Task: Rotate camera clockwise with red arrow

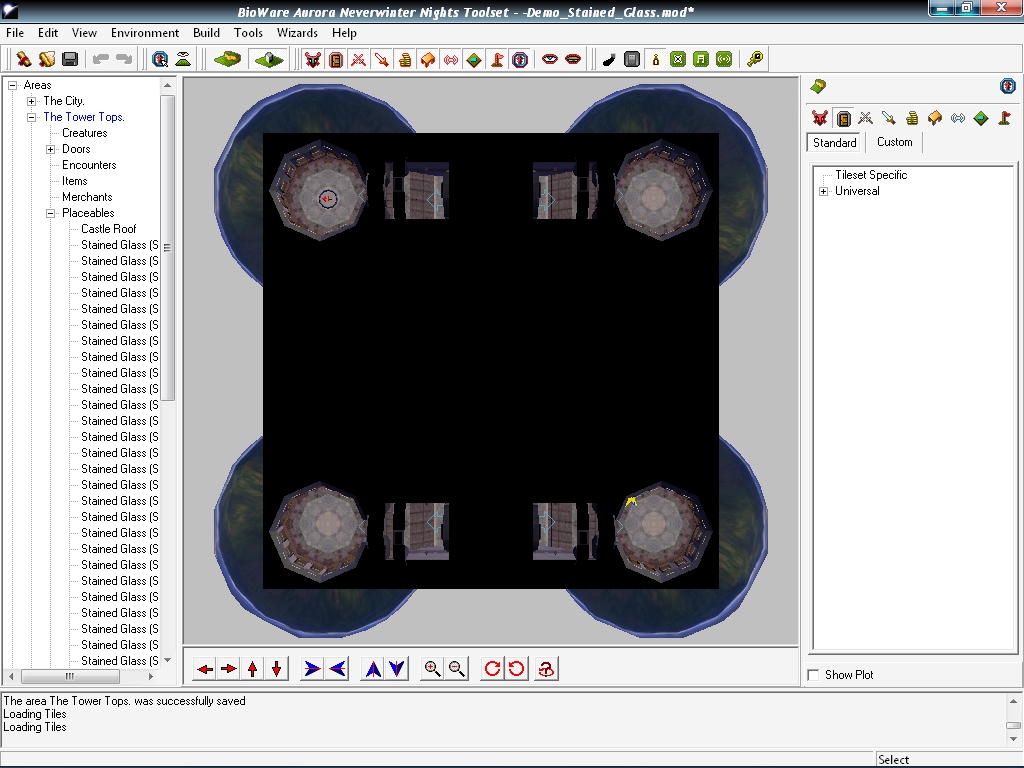Action: [492, 669]
